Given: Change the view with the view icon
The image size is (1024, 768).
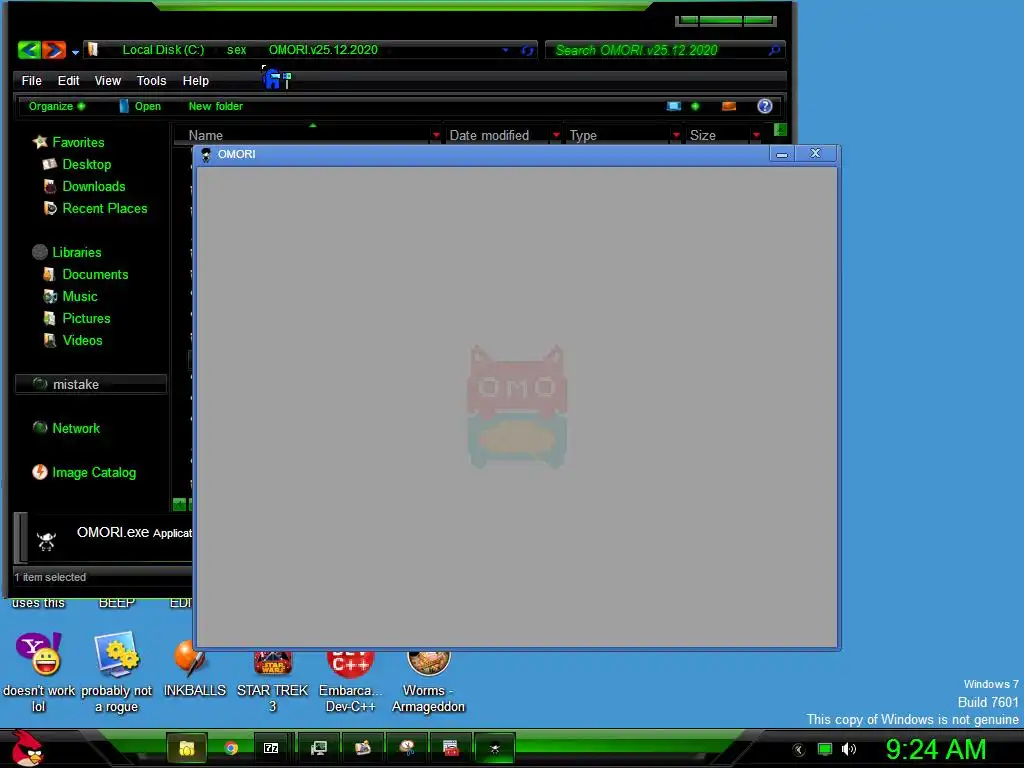Looking at the screenshot, I should click(x=674, y=106).
